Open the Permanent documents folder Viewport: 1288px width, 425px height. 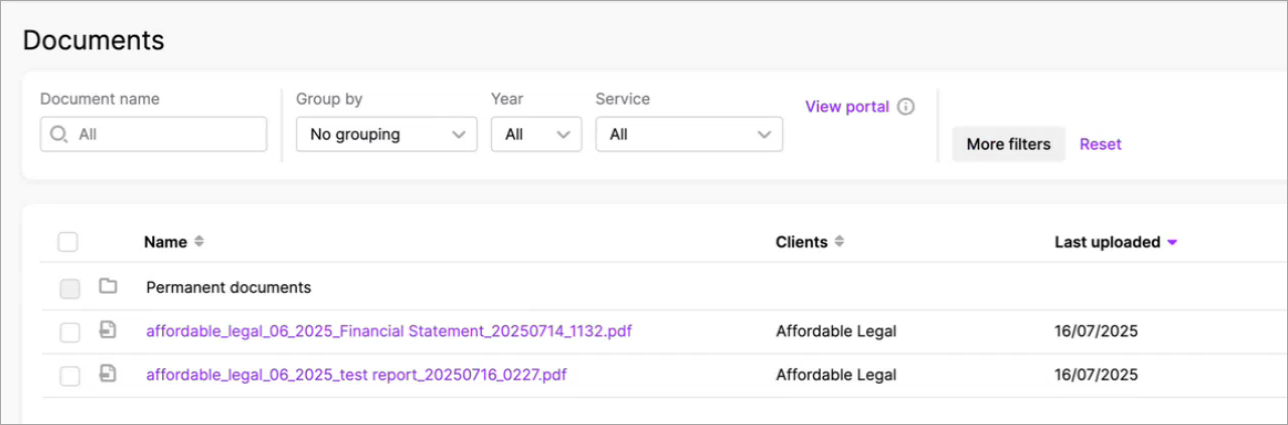(228, 288)
